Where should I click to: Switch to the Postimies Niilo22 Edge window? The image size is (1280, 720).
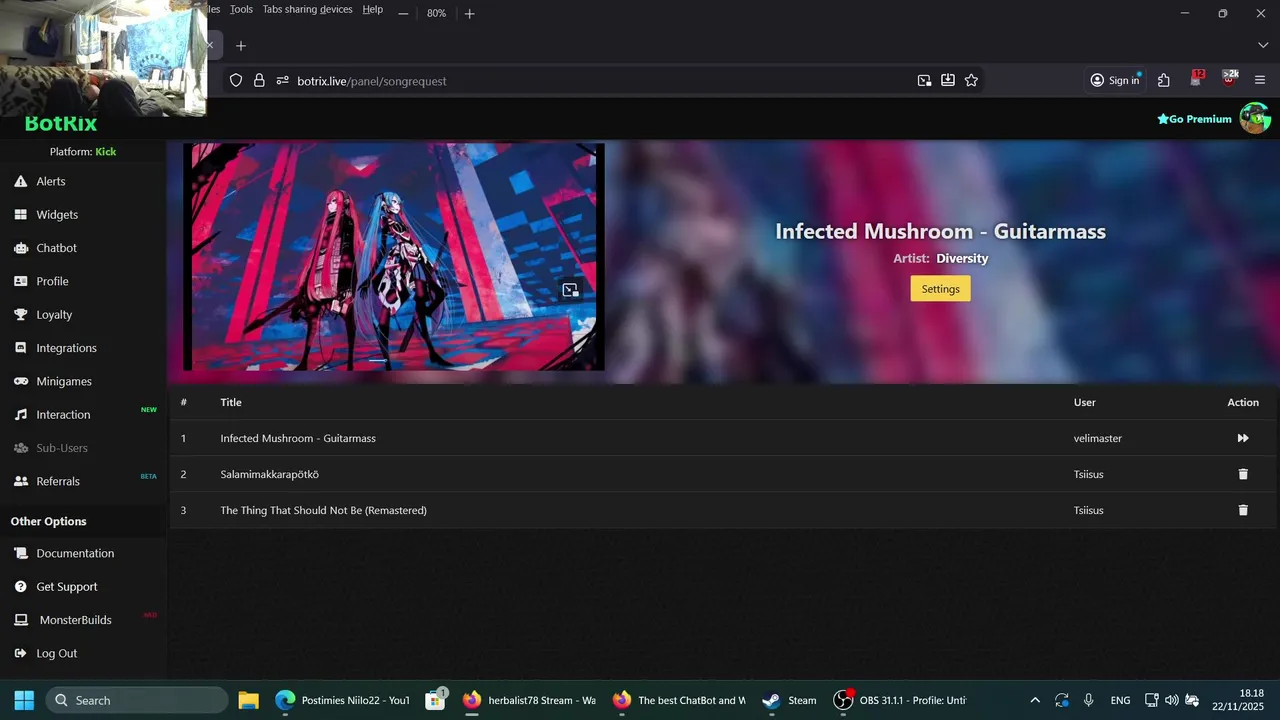click(x=343, y=700)
